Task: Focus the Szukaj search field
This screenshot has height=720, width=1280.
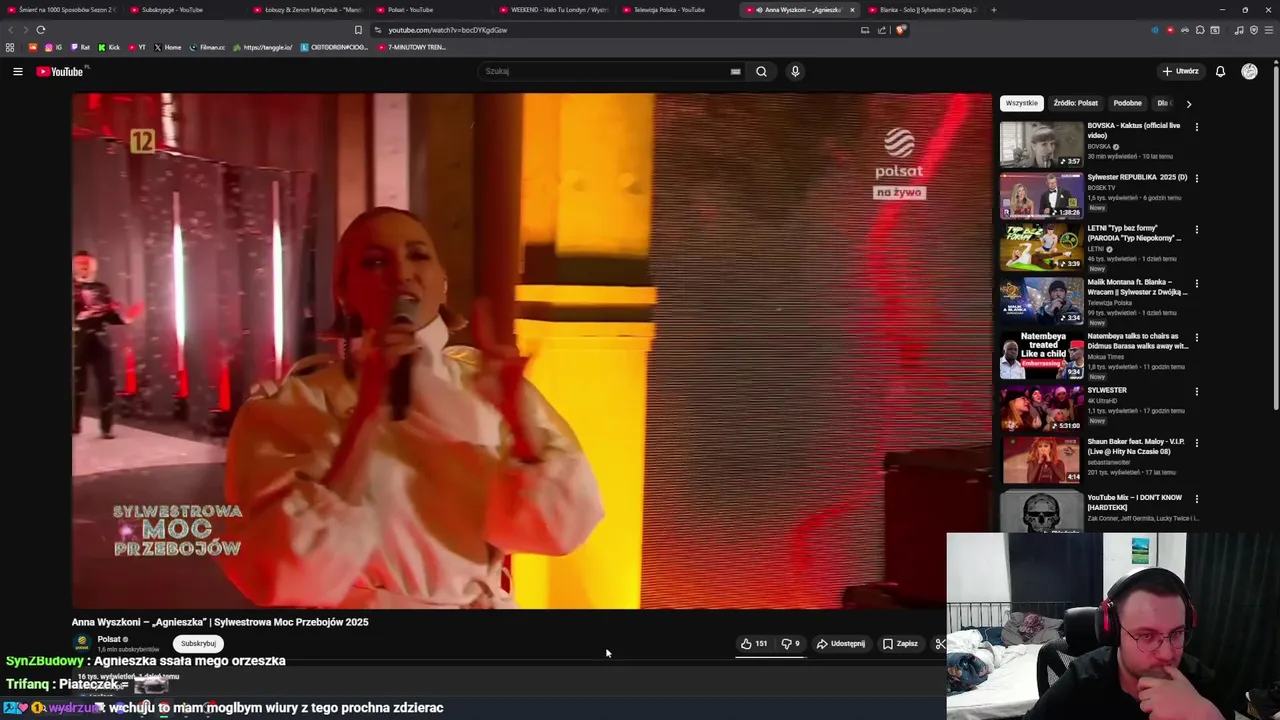Action: [605, 71]
